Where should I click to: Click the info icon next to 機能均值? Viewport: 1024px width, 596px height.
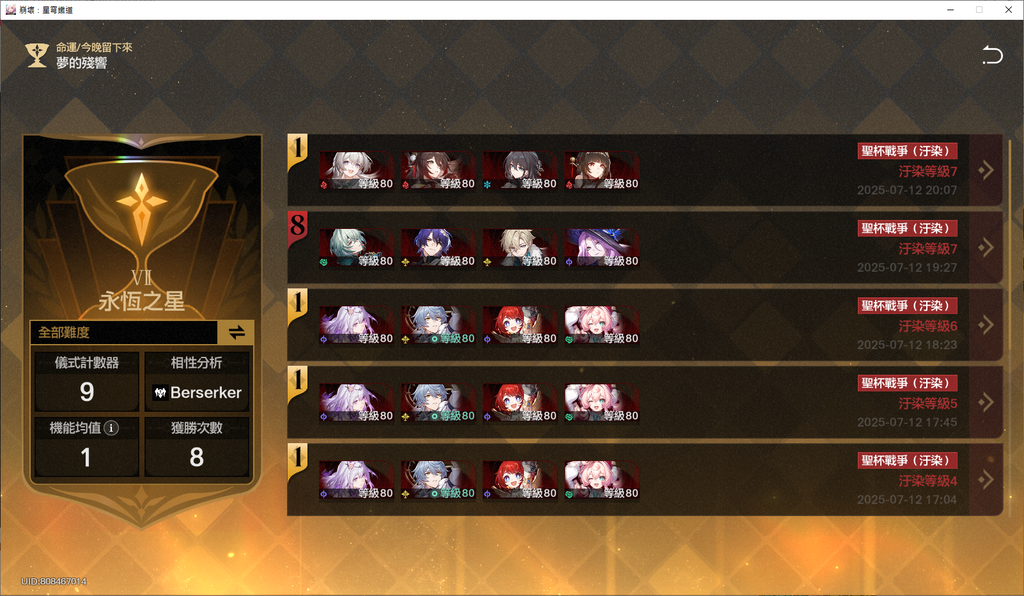[x=112, y=428]
